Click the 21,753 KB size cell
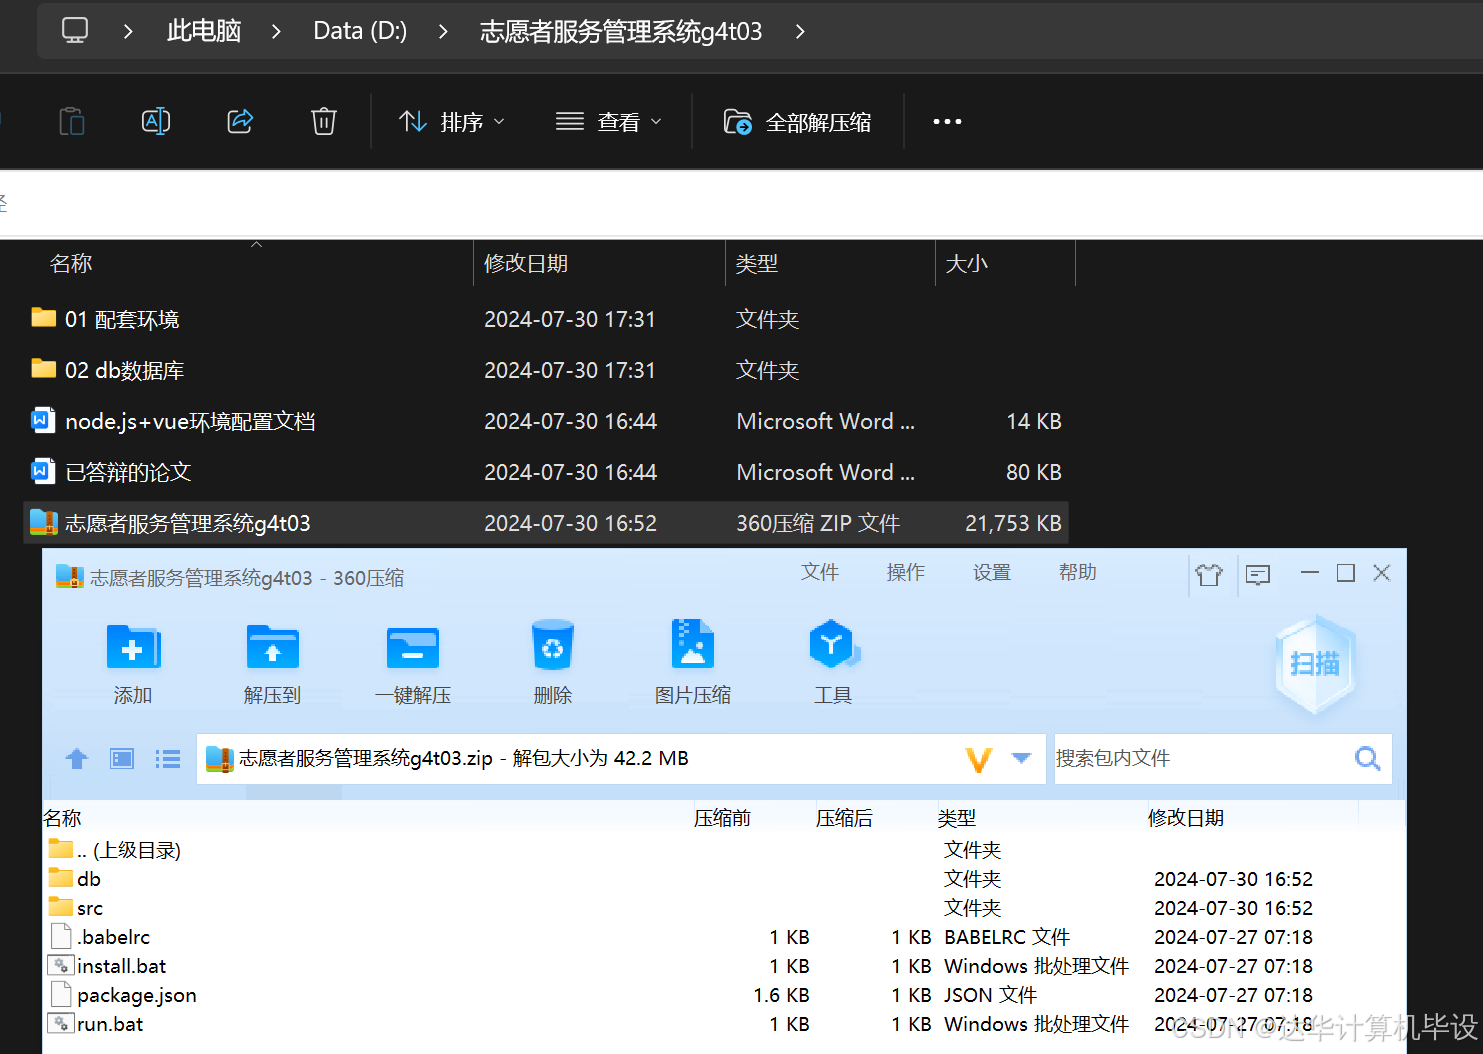This screenshot has height=1054, width=1483. pos(1013,523)
